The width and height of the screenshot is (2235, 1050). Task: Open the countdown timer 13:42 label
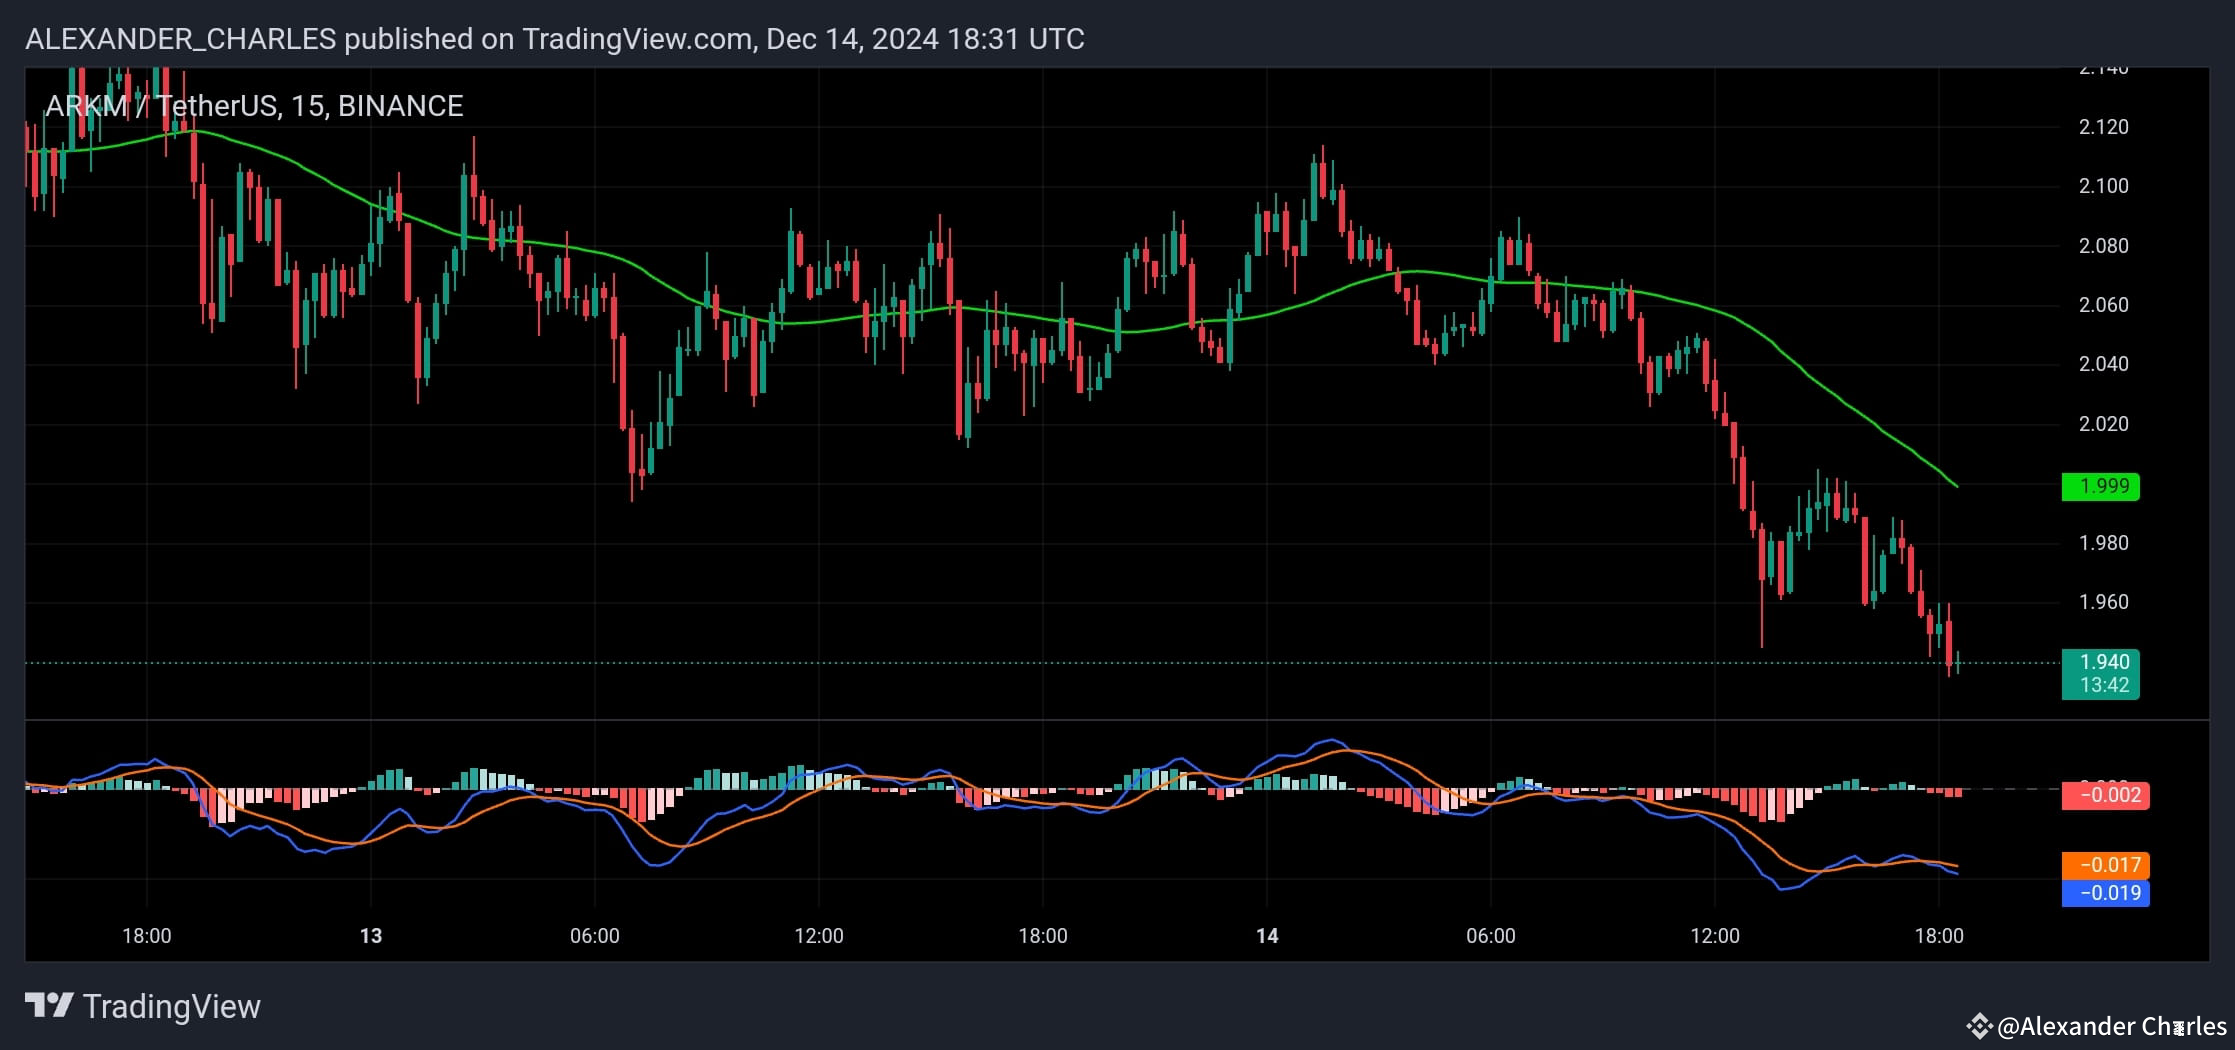pos(2100,685)
